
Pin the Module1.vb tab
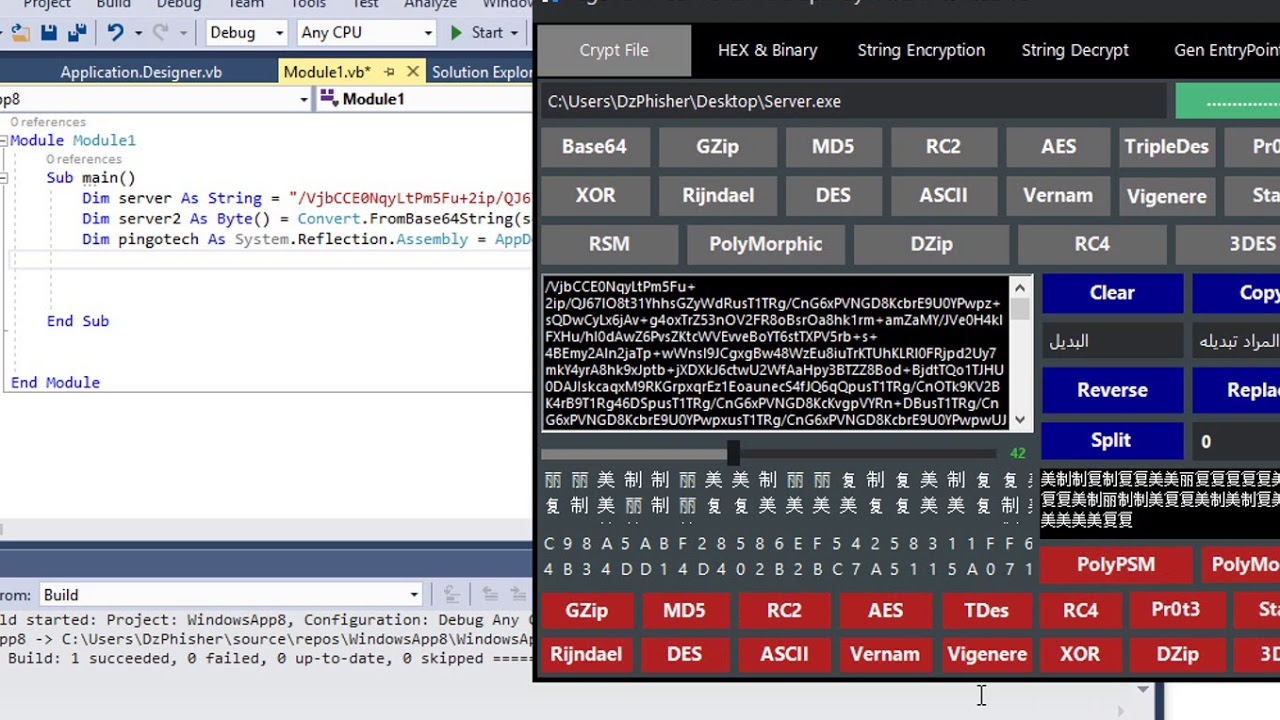389,72
